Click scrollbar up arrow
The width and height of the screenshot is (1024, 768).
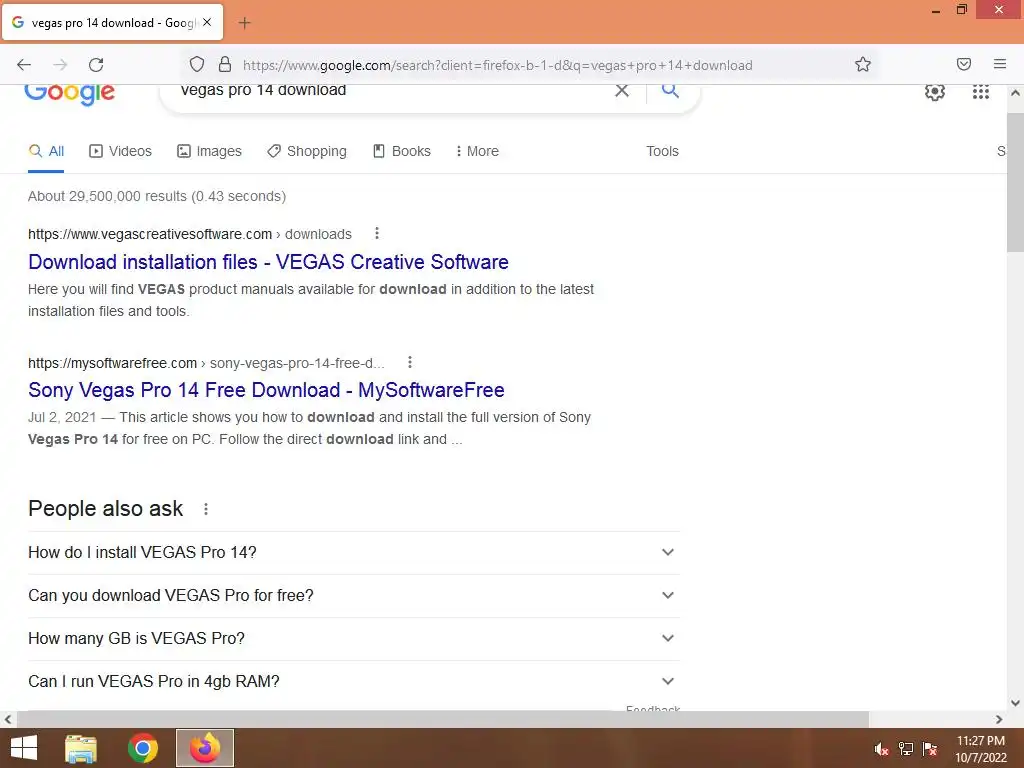tap(1015, 93)
